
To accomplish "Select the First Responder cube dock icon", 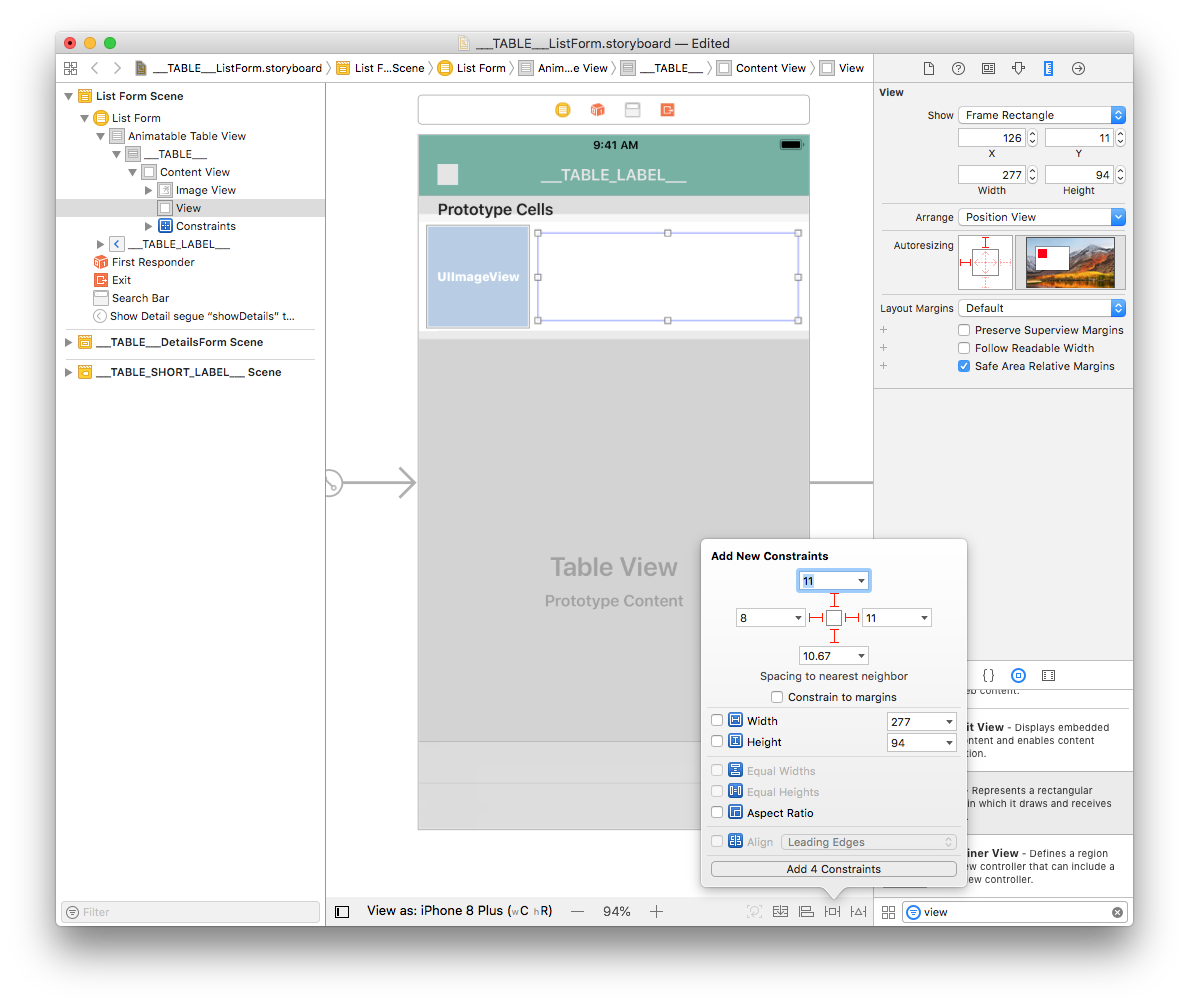I will click(598, 110).
